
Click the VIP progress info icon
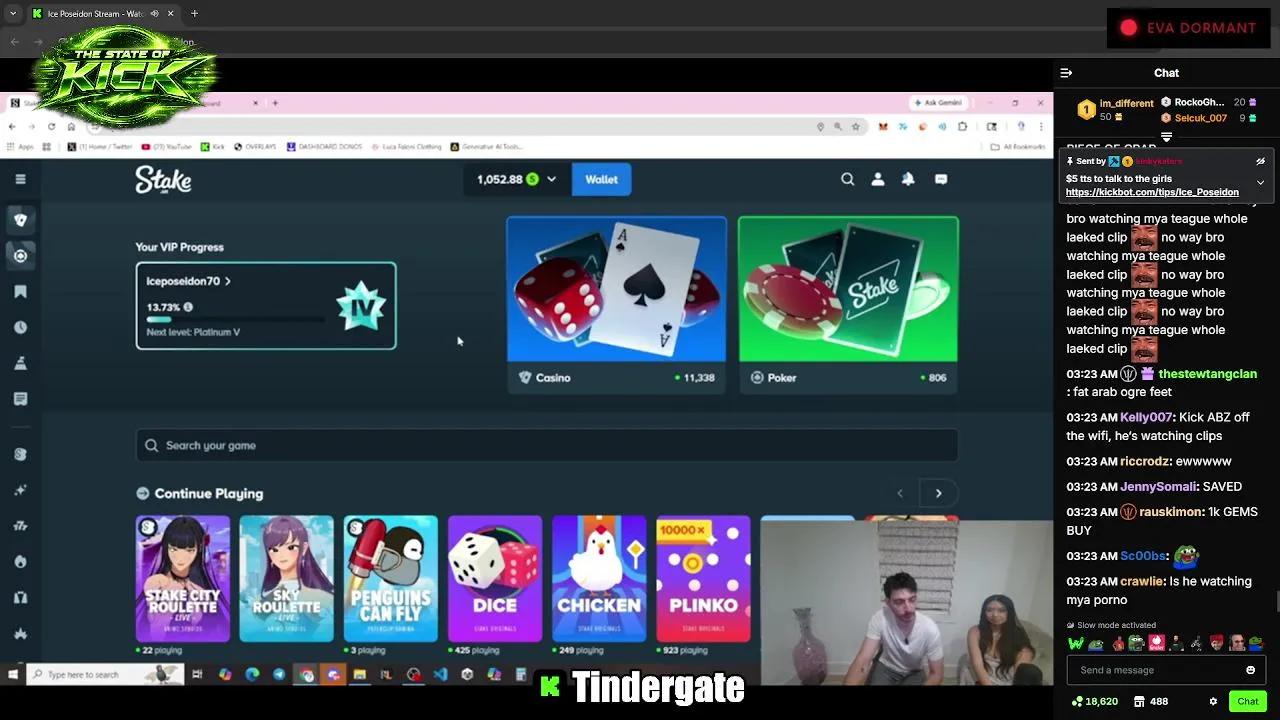[188, 307]
